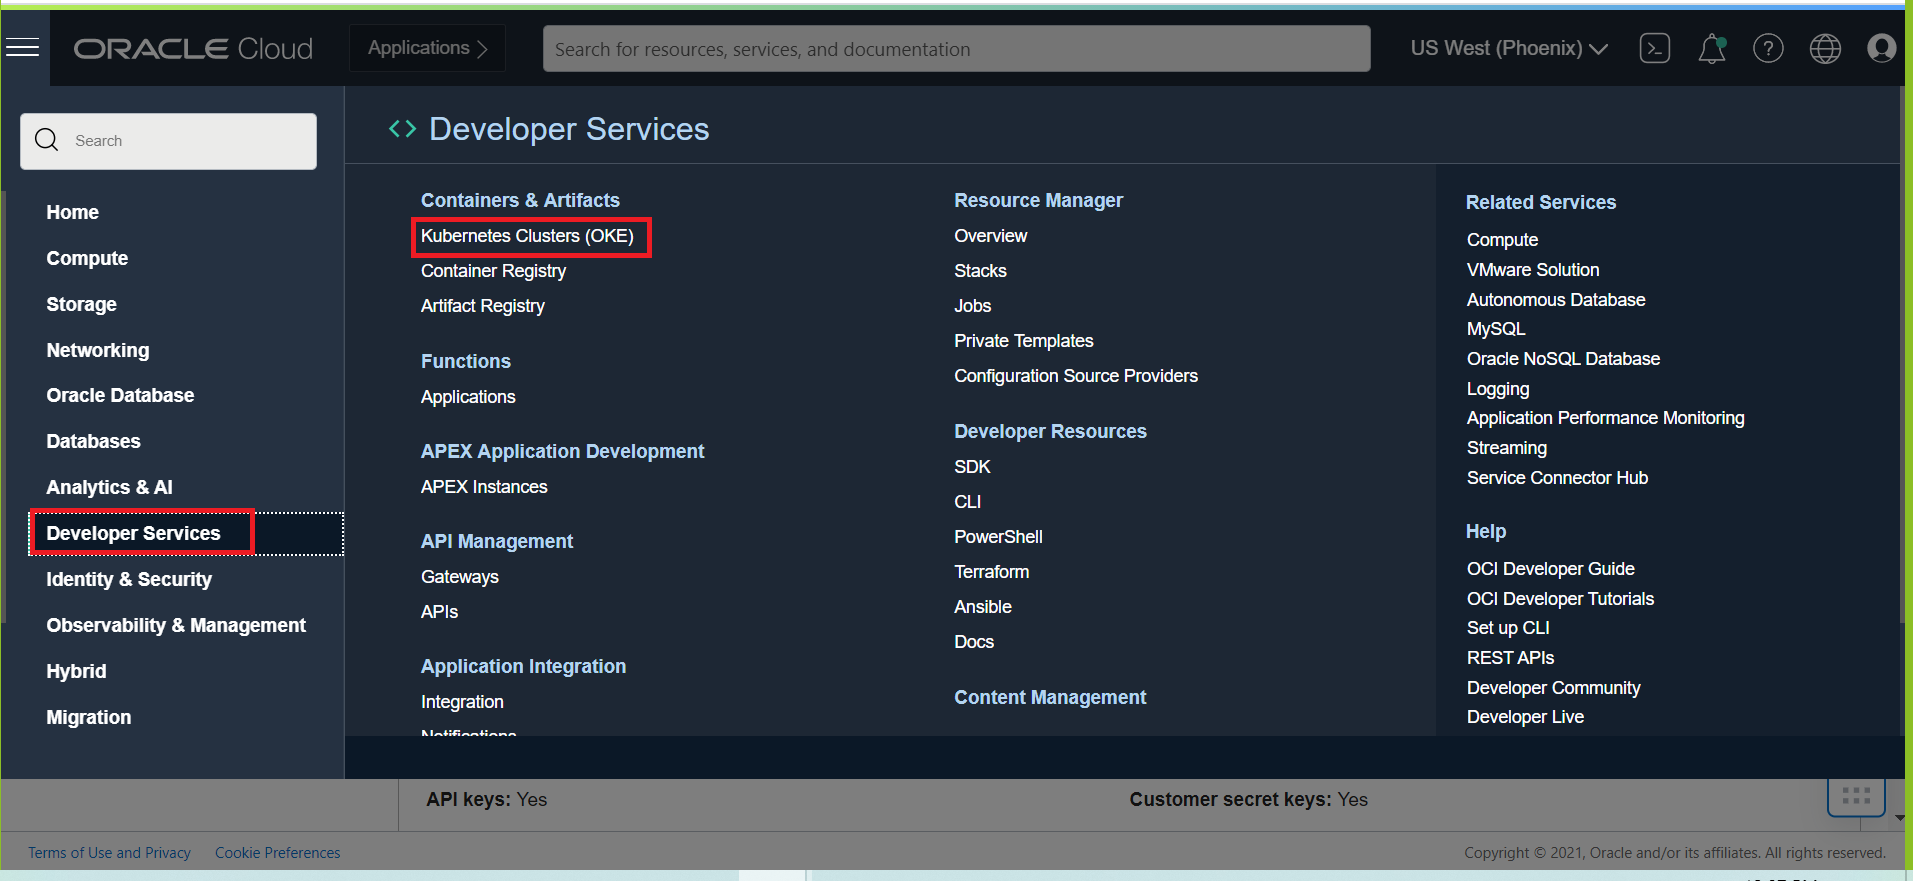Open Kubernetes Clusters (OKE)
The image size is (1913, 881).
pos(527,236)
